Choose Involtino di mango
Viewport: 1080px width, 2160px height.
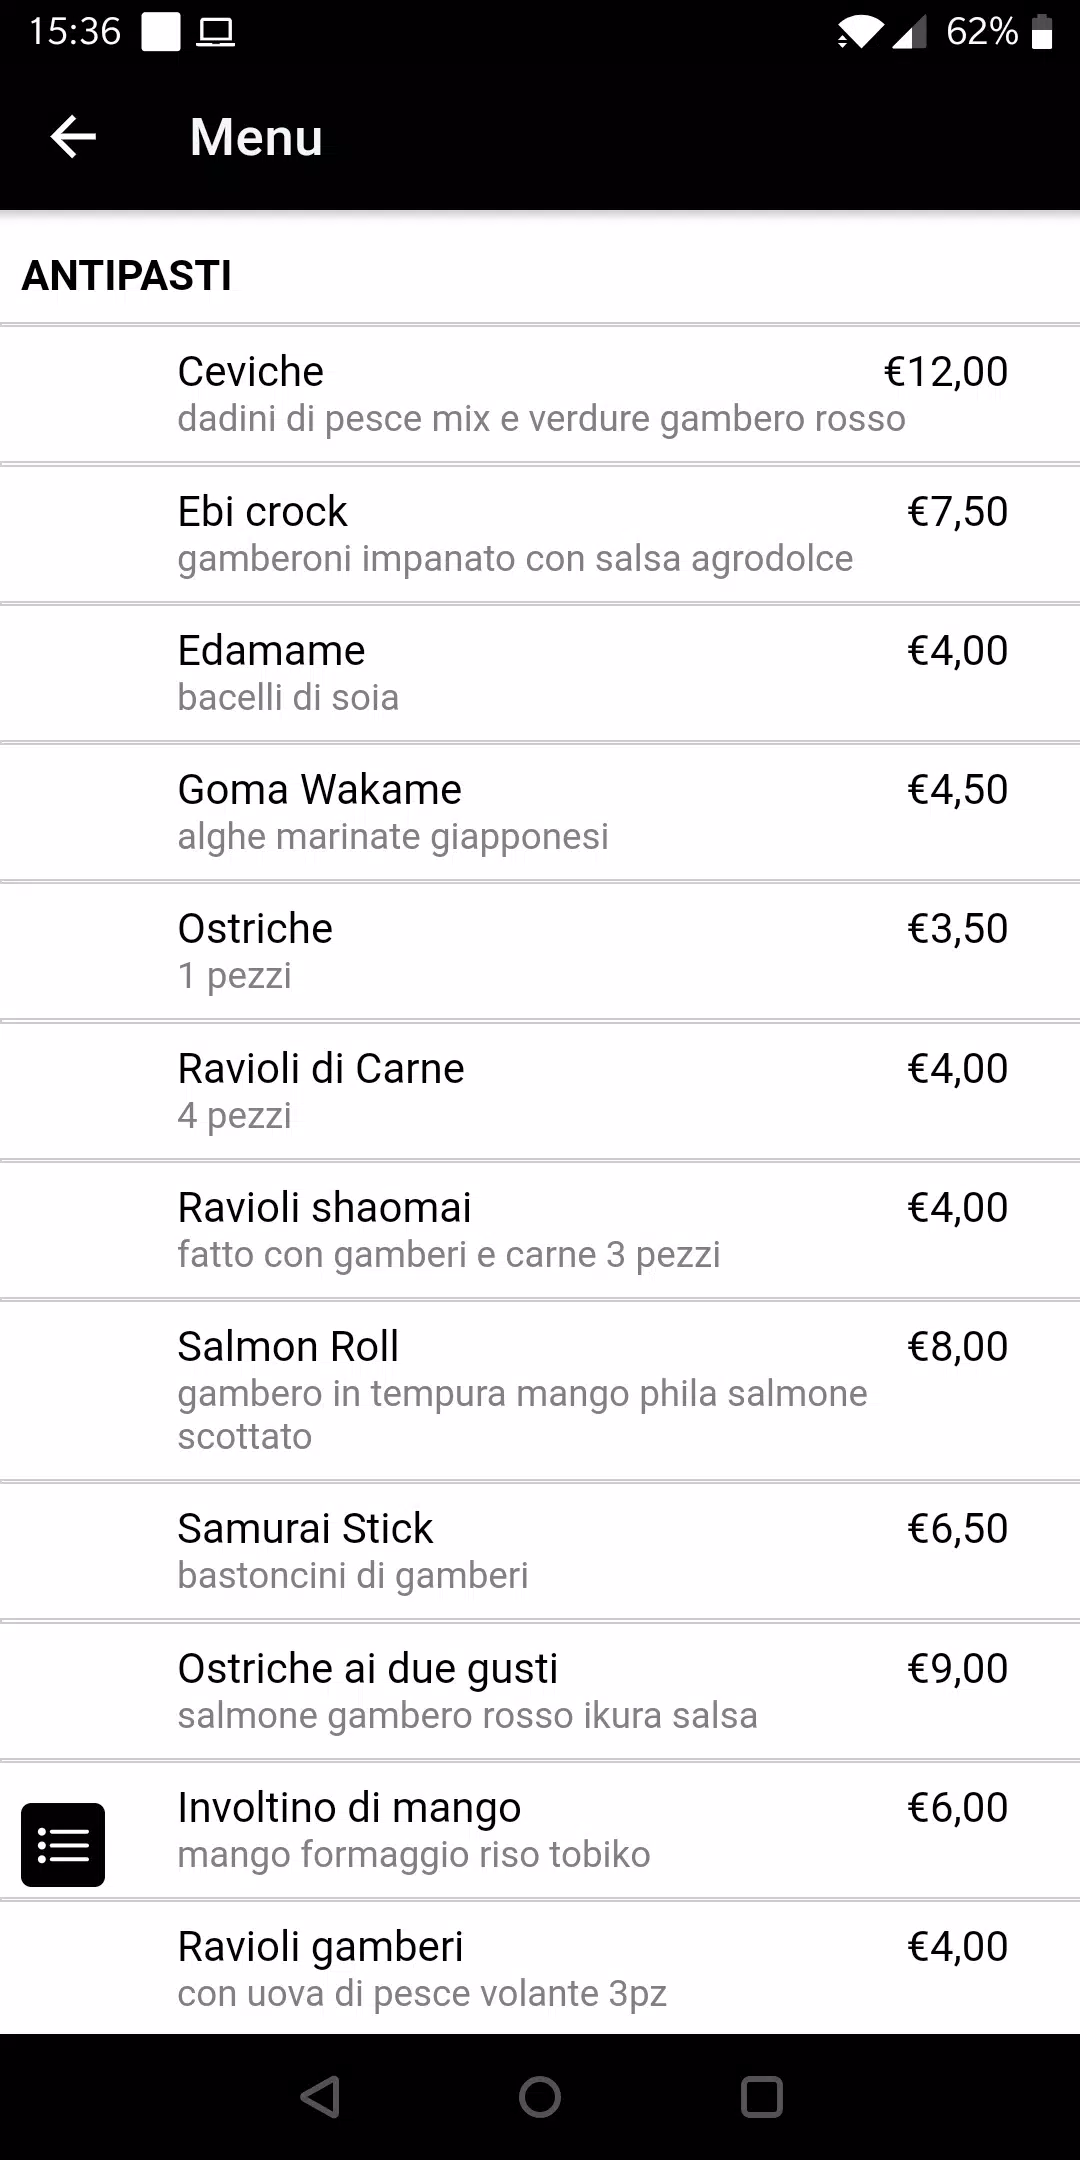(540, 1830)
